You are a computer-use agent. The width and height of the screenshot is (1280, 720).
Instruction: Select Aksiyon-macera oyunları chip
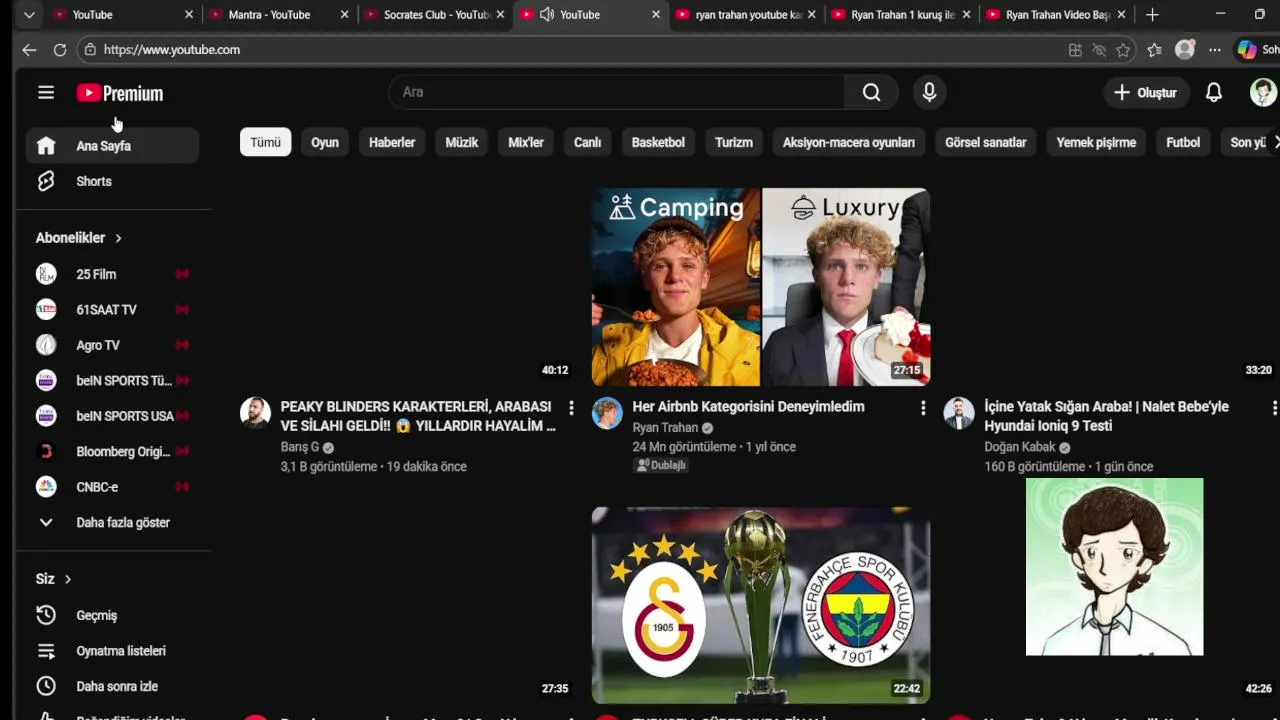[849, 142]
